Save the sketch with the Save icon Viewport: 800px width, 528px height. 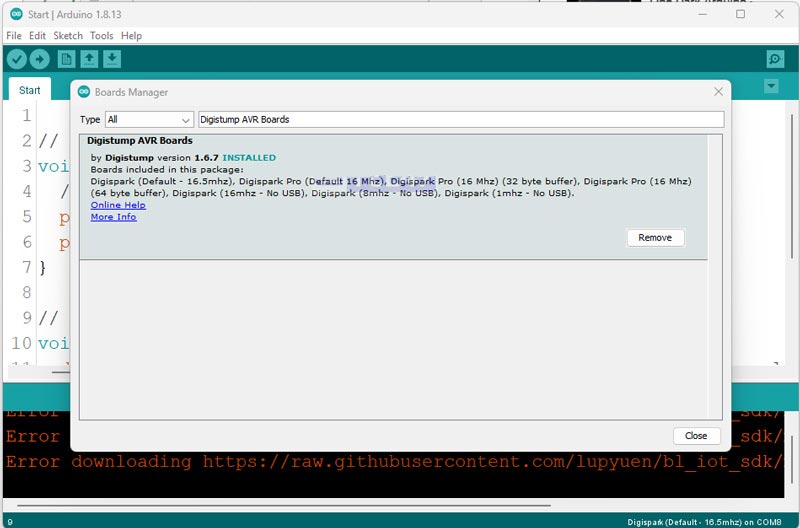click(112, 59)
